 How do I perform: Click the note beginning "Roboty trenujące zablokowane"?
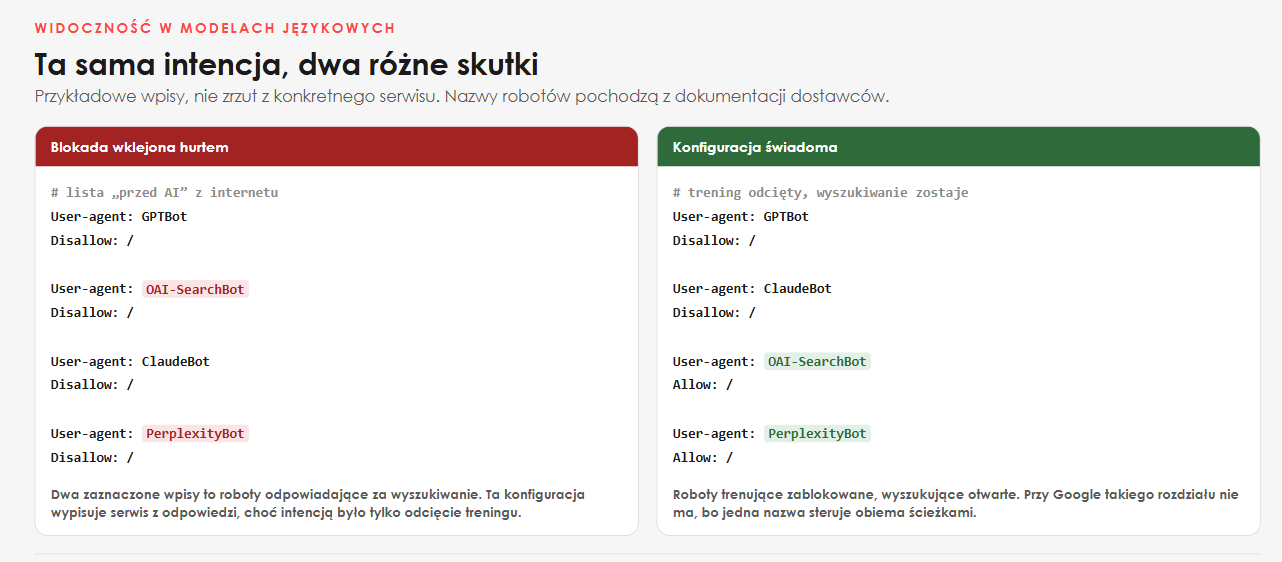[956, 504]
